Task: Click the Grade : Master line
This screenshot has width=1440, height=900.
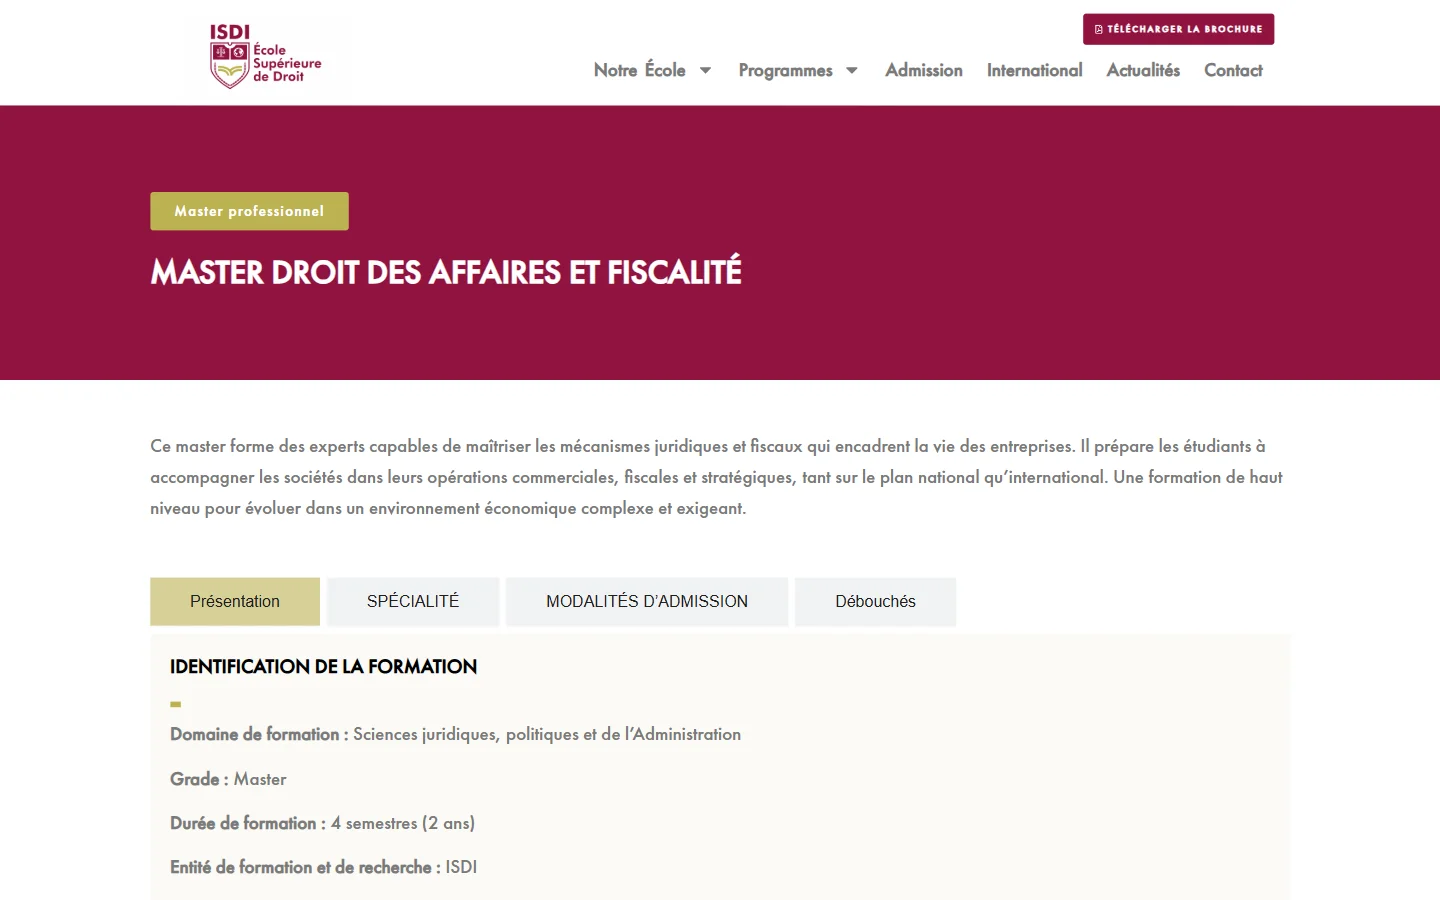Action: pos(228,779)
